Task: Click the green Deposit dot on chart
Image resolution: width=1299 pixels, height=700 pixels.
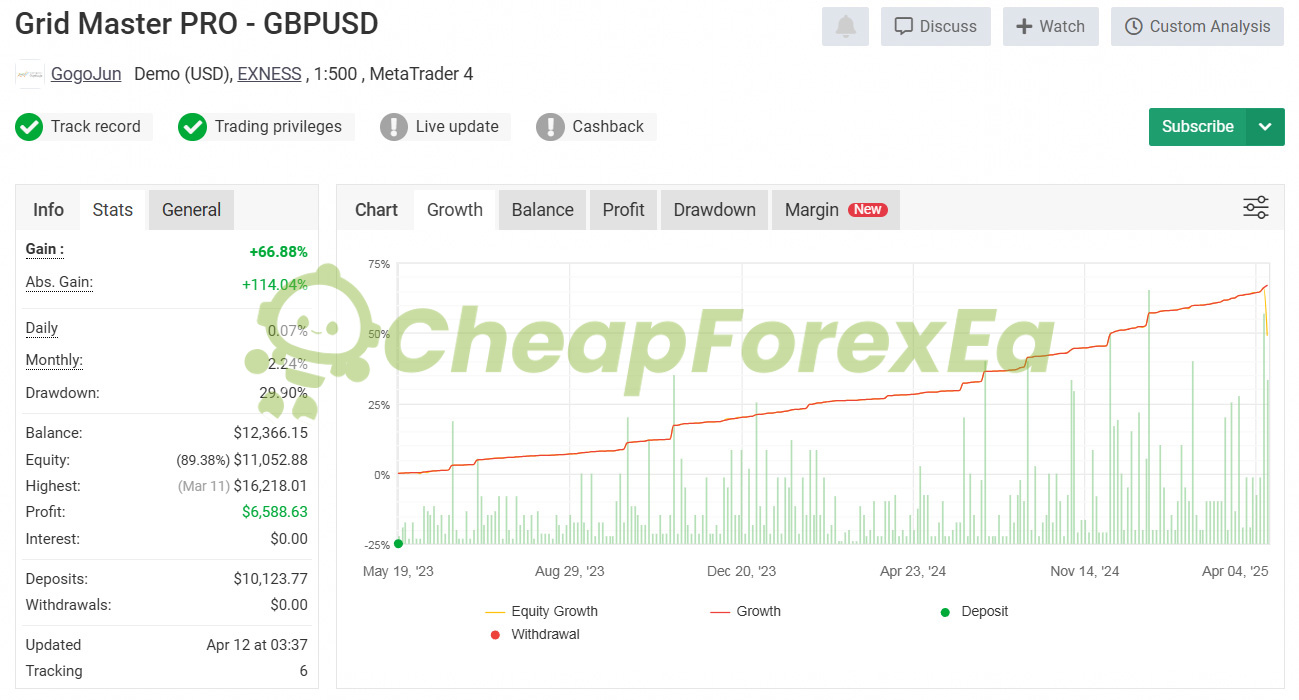Action: coord(398,543)
